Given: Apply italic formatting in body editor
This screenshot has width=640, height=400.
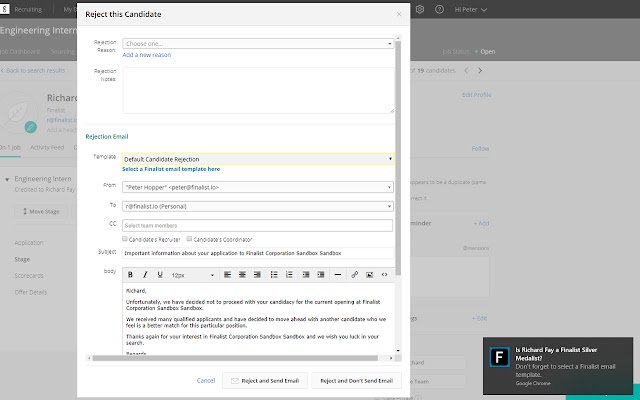Looking at the screenshot, I should (145, 275).
